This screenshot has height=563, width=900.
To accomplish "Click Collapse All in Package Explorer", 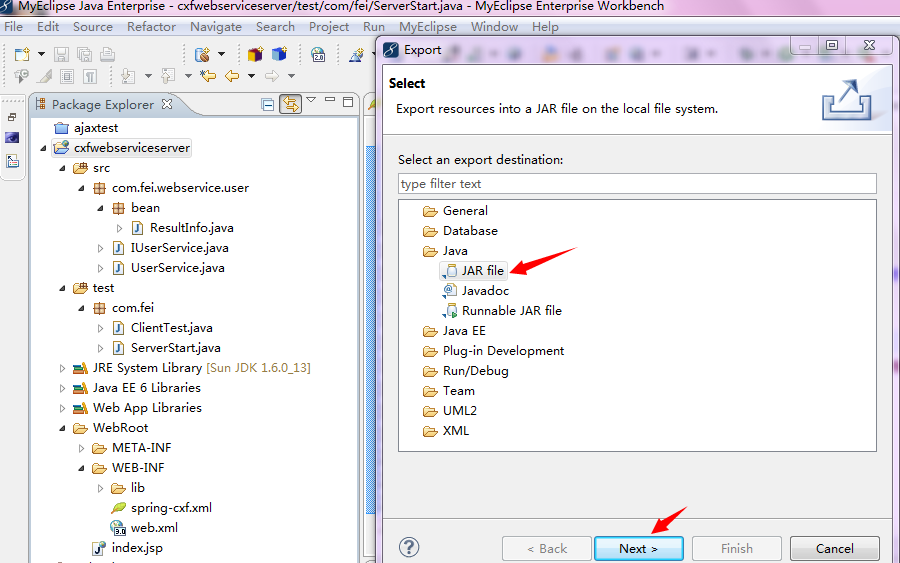I will pos(267,104).
